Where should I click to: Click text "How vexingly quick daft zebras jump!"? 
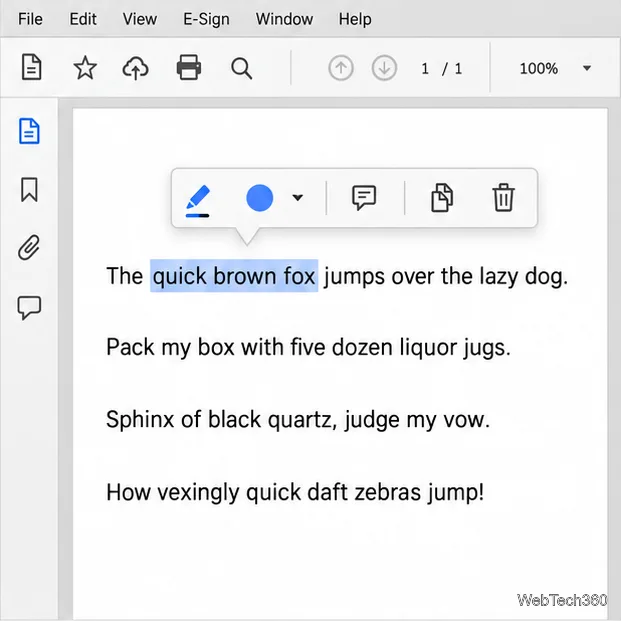295,493
